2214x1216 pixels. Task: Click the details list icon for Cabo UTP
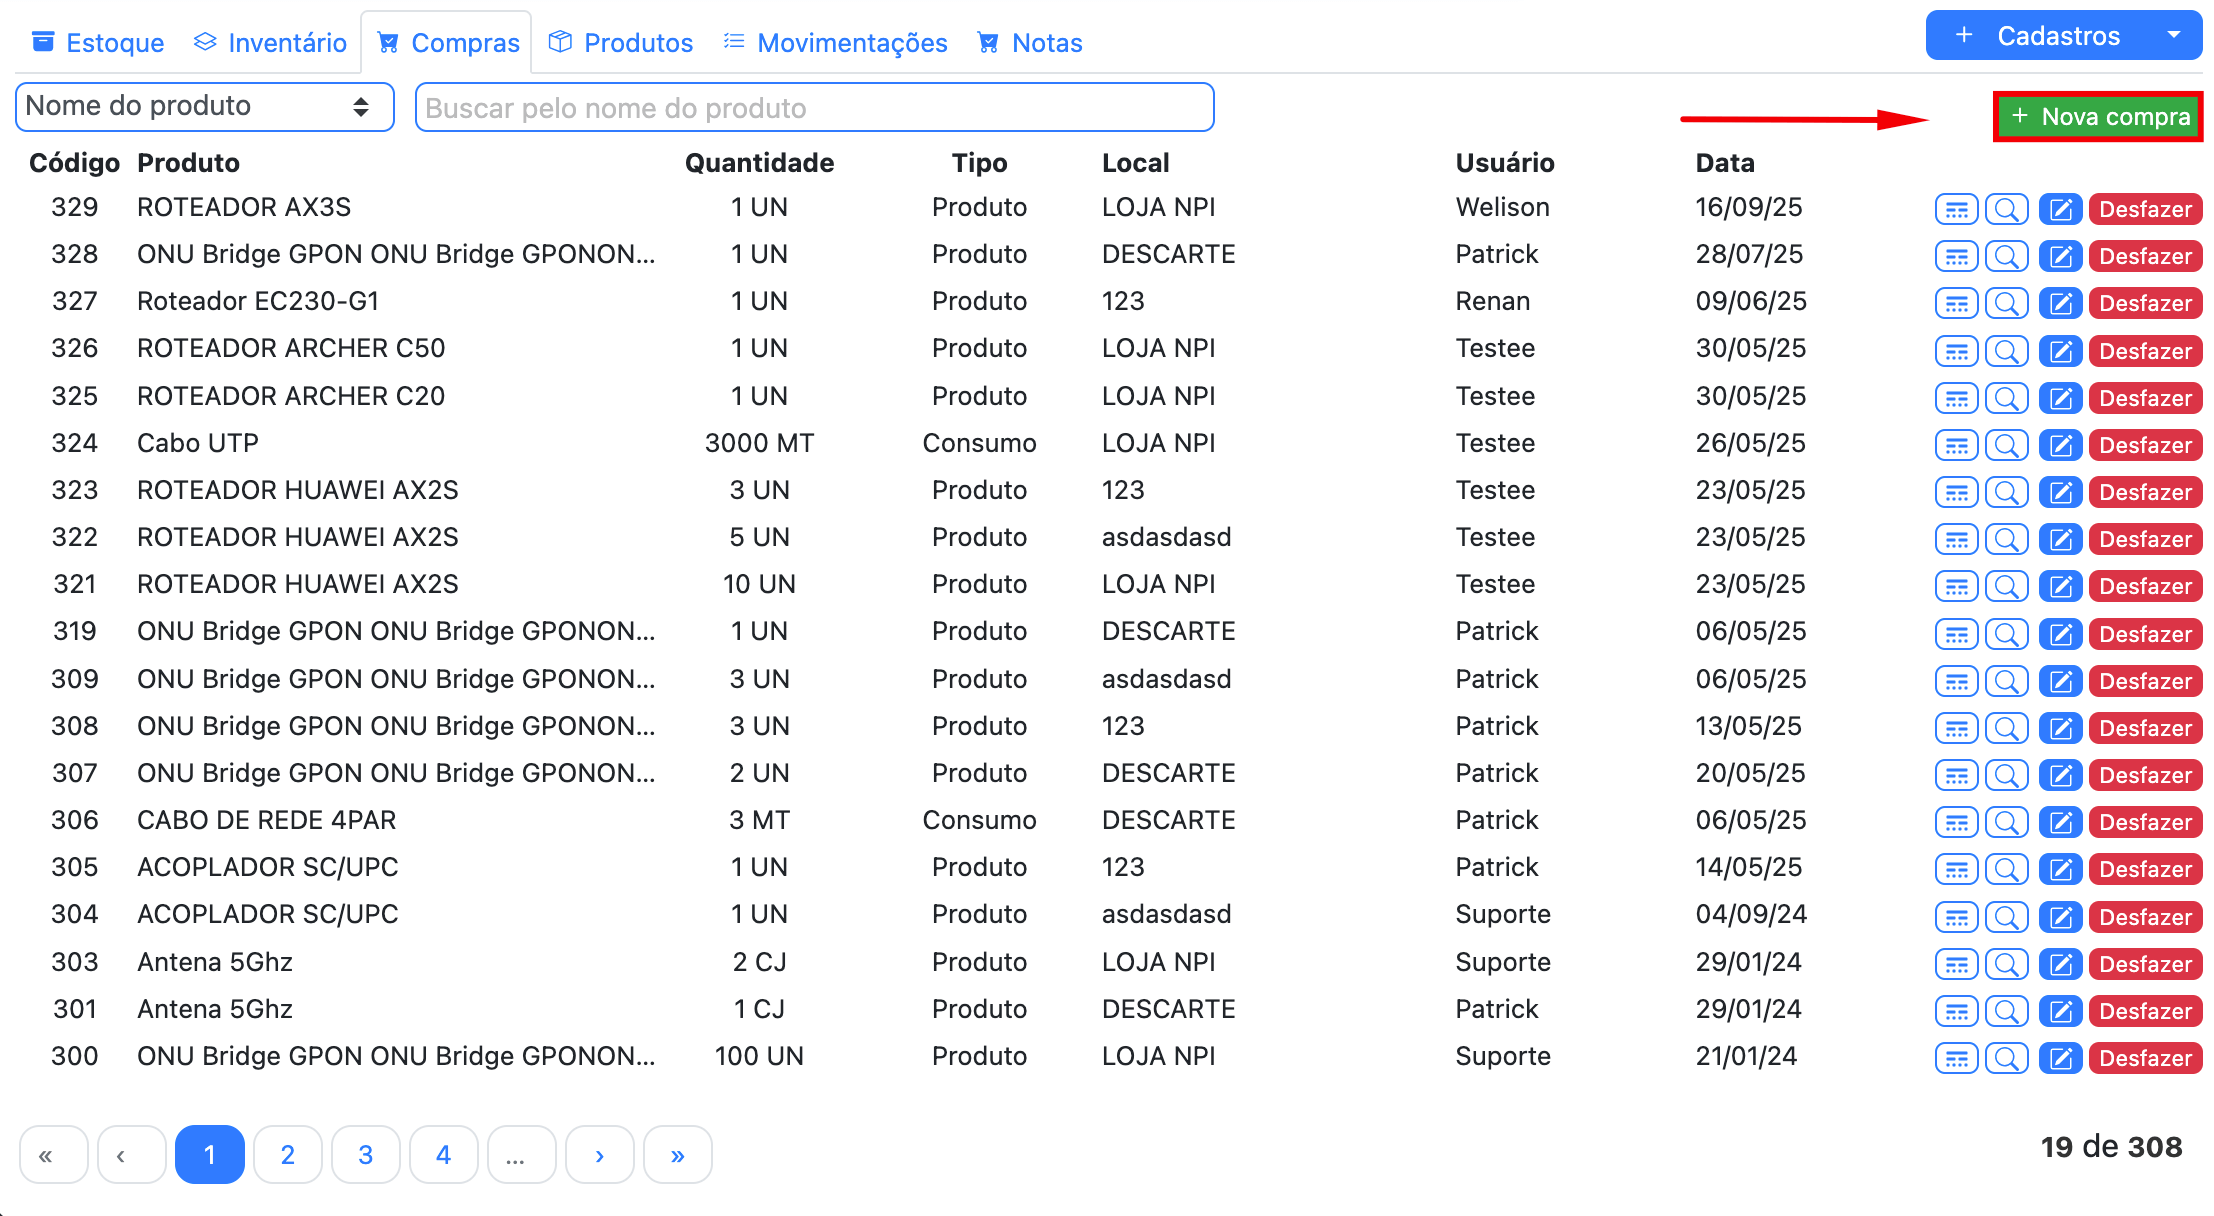click(1956, 445)
